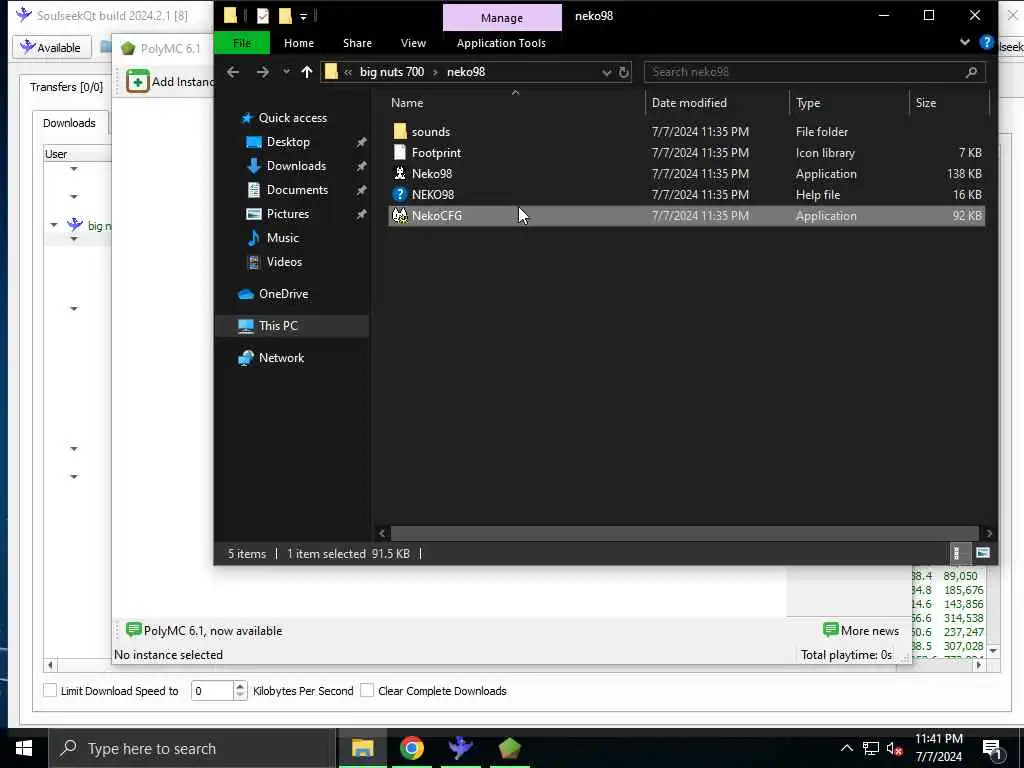Open Explorer help question mark icon
Viewport: 1024px width, 768px height.
pyautogui.click(x=986, y=42)
